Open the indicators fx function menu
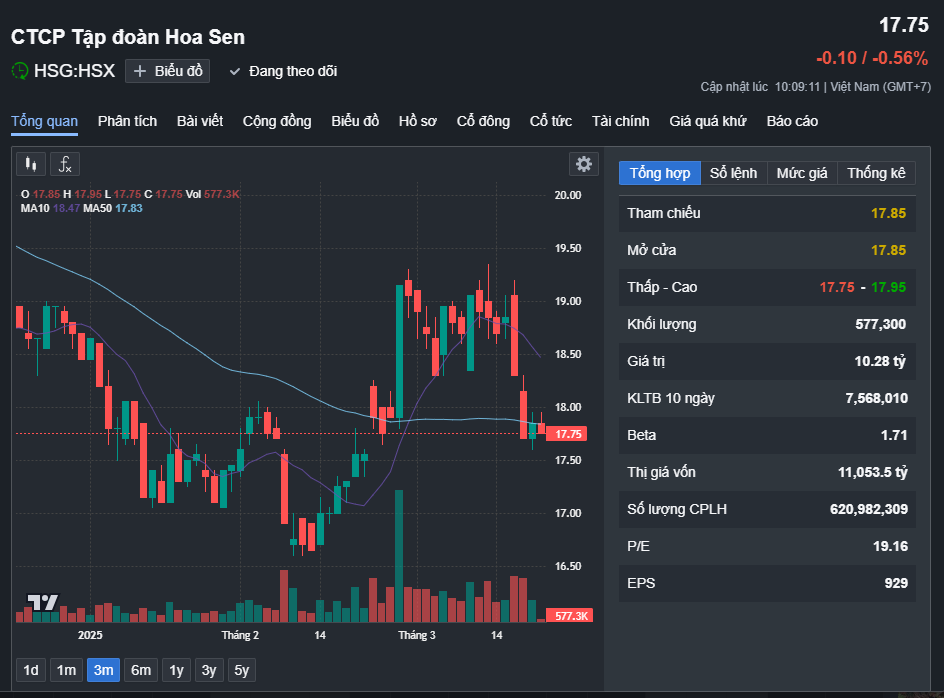 pyautogui.click(x=65, y=164)
